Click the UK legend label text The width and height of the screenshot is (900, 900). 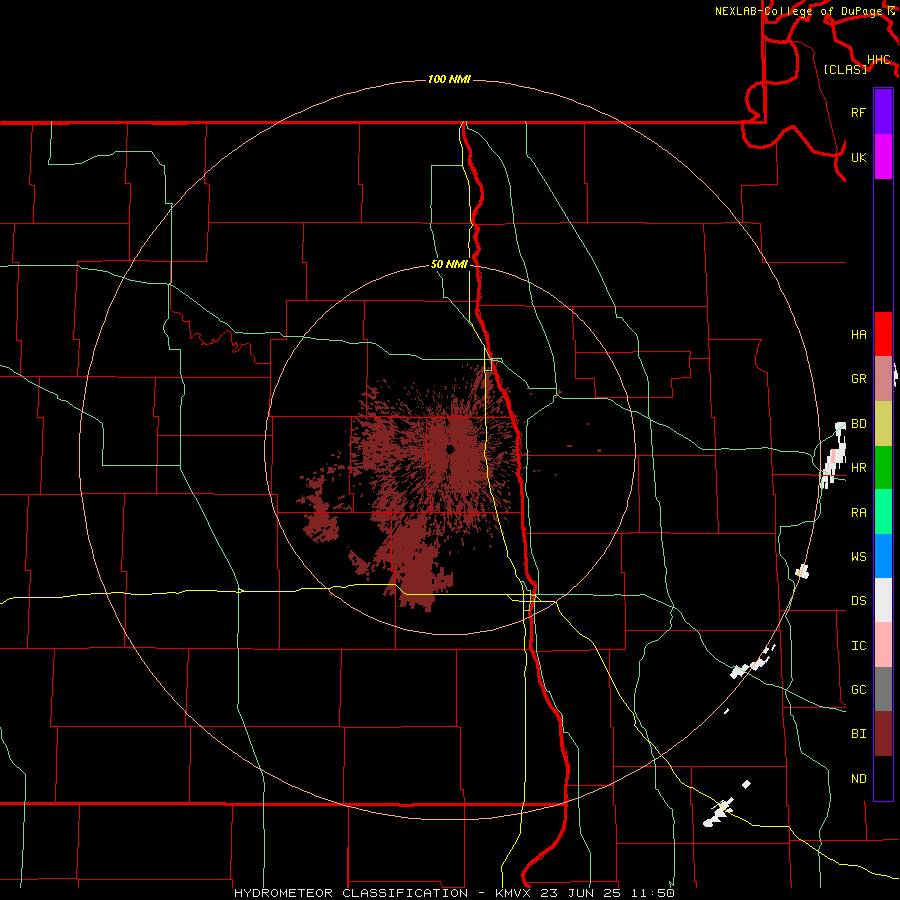(858, 157)
